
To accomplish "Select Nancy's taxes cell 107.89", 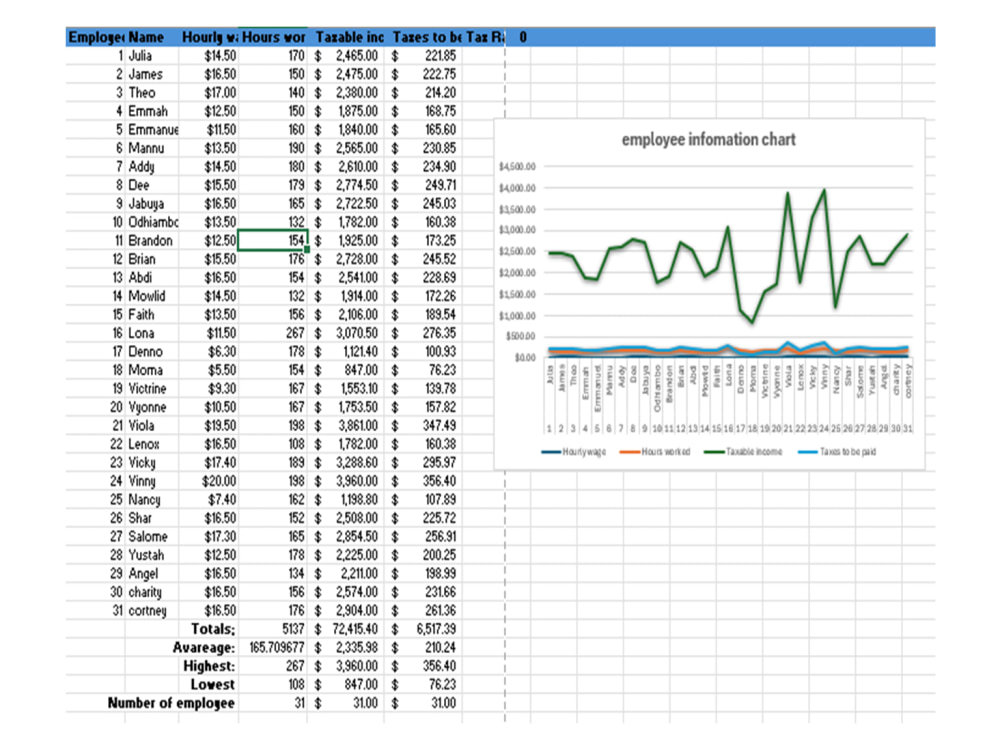I will [x=423, y=499].
